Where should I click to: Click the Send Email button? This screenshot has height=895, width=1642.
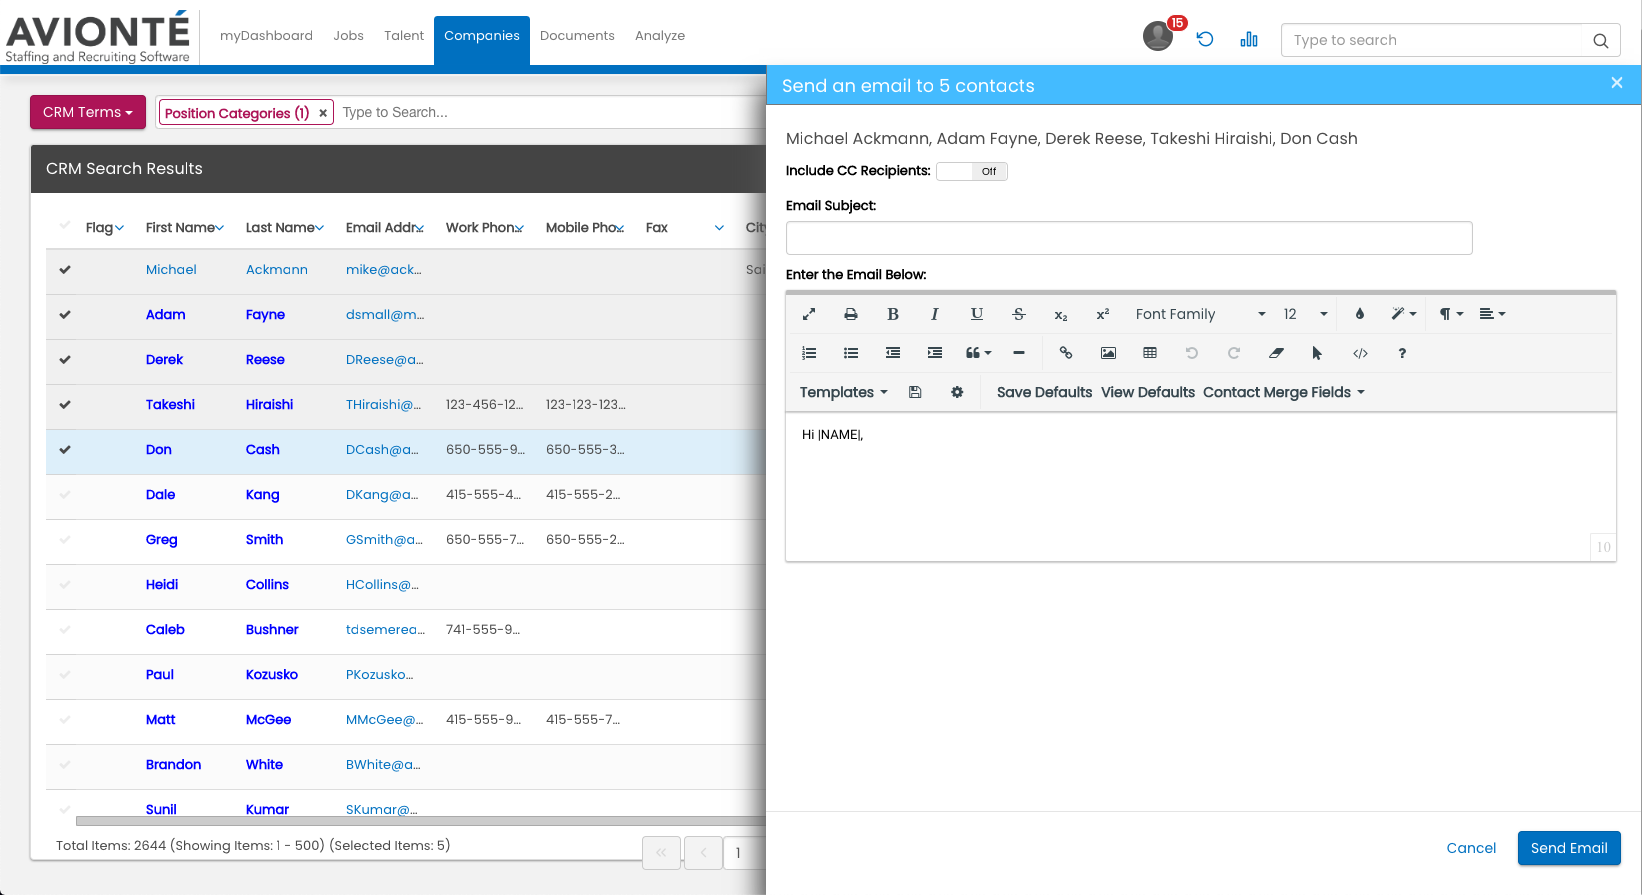[x=1568, y=848]
